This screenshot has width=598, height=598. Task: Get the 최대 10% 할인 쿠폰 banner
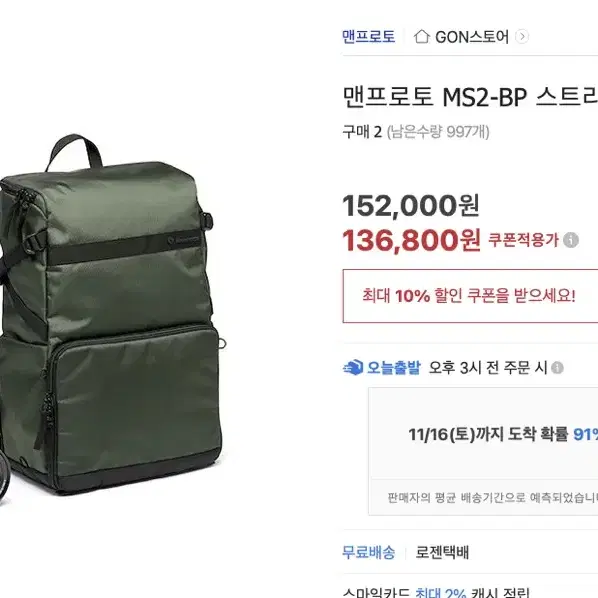[x=470, y=296]
